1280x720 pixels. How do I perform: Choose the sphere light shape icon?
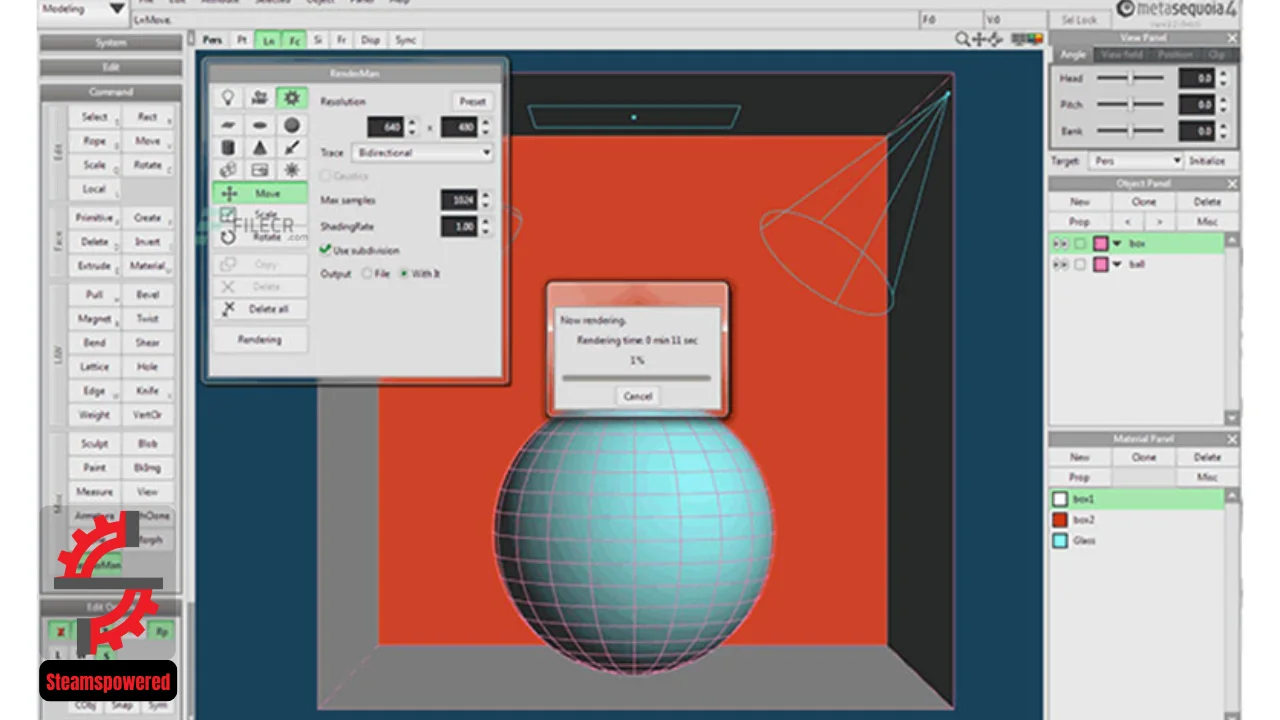coord(291,125)
